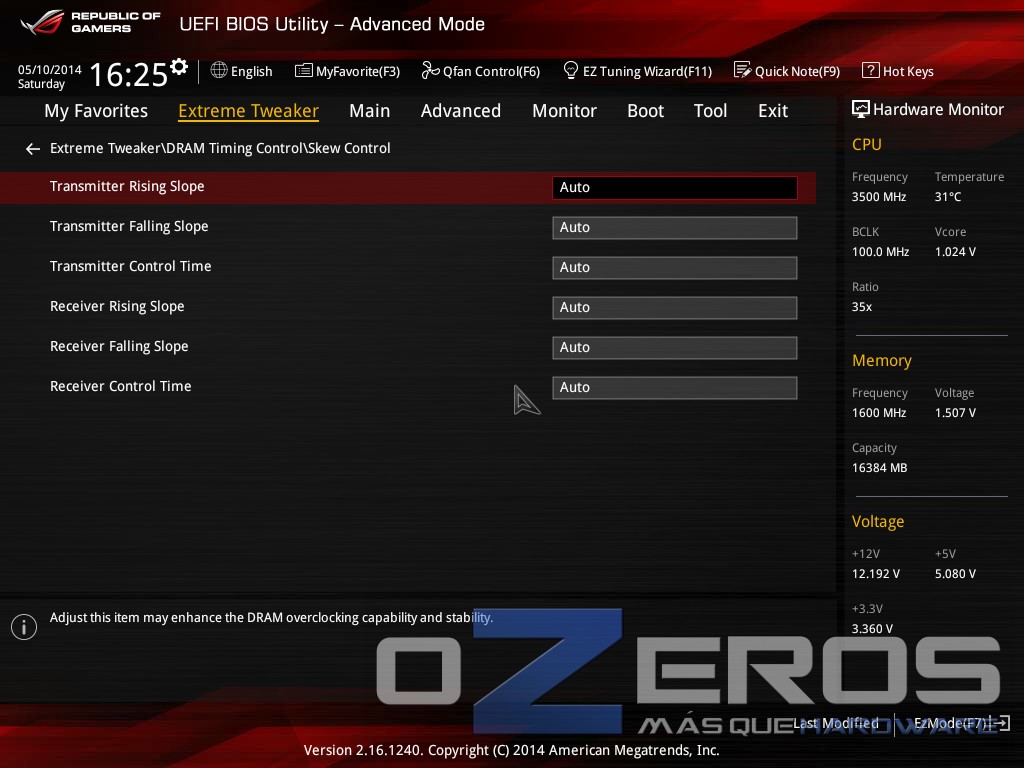This screenshot has width=1024, height=768.
Task: Open Transmitter Falling Slope dropdown
Action: point(675,227)
